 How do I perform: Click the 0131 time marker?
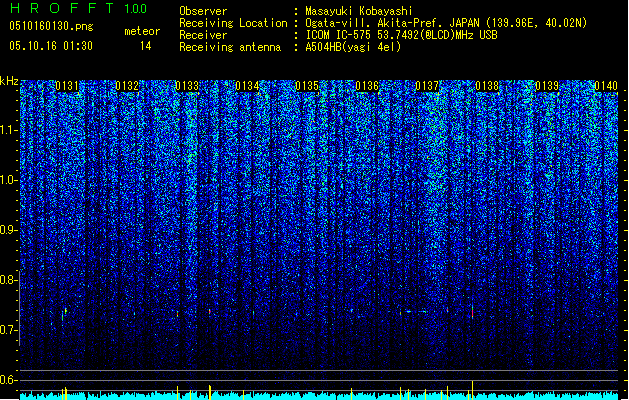(x=67, y=86)
